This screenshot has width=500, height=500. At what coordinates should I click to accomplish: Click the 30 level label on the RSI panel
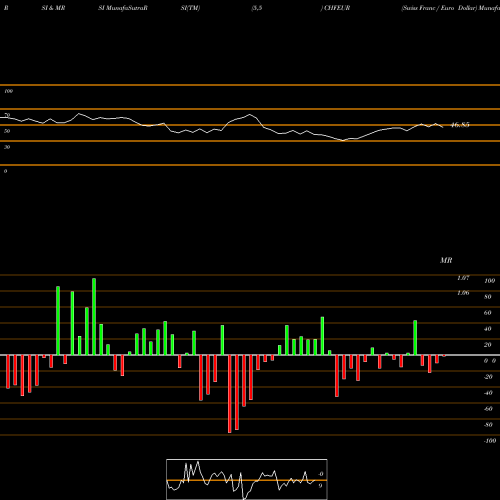[x=7, y=147]
